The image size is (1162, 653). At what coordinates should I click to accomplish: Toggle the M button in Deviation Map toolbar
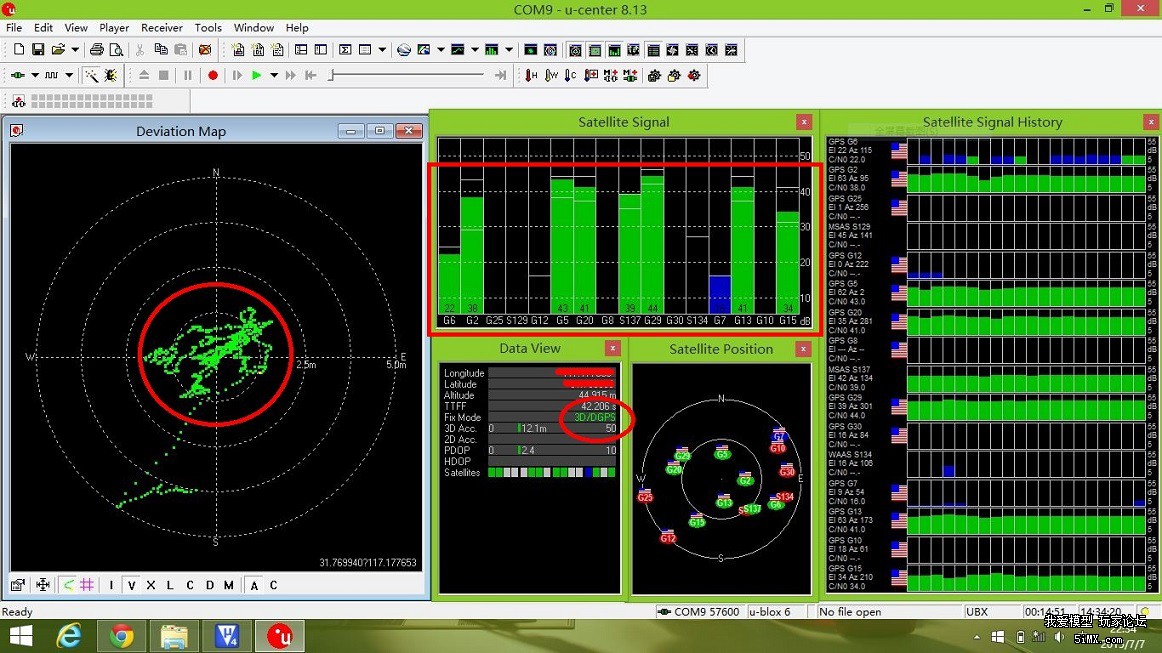pos(229,585)
